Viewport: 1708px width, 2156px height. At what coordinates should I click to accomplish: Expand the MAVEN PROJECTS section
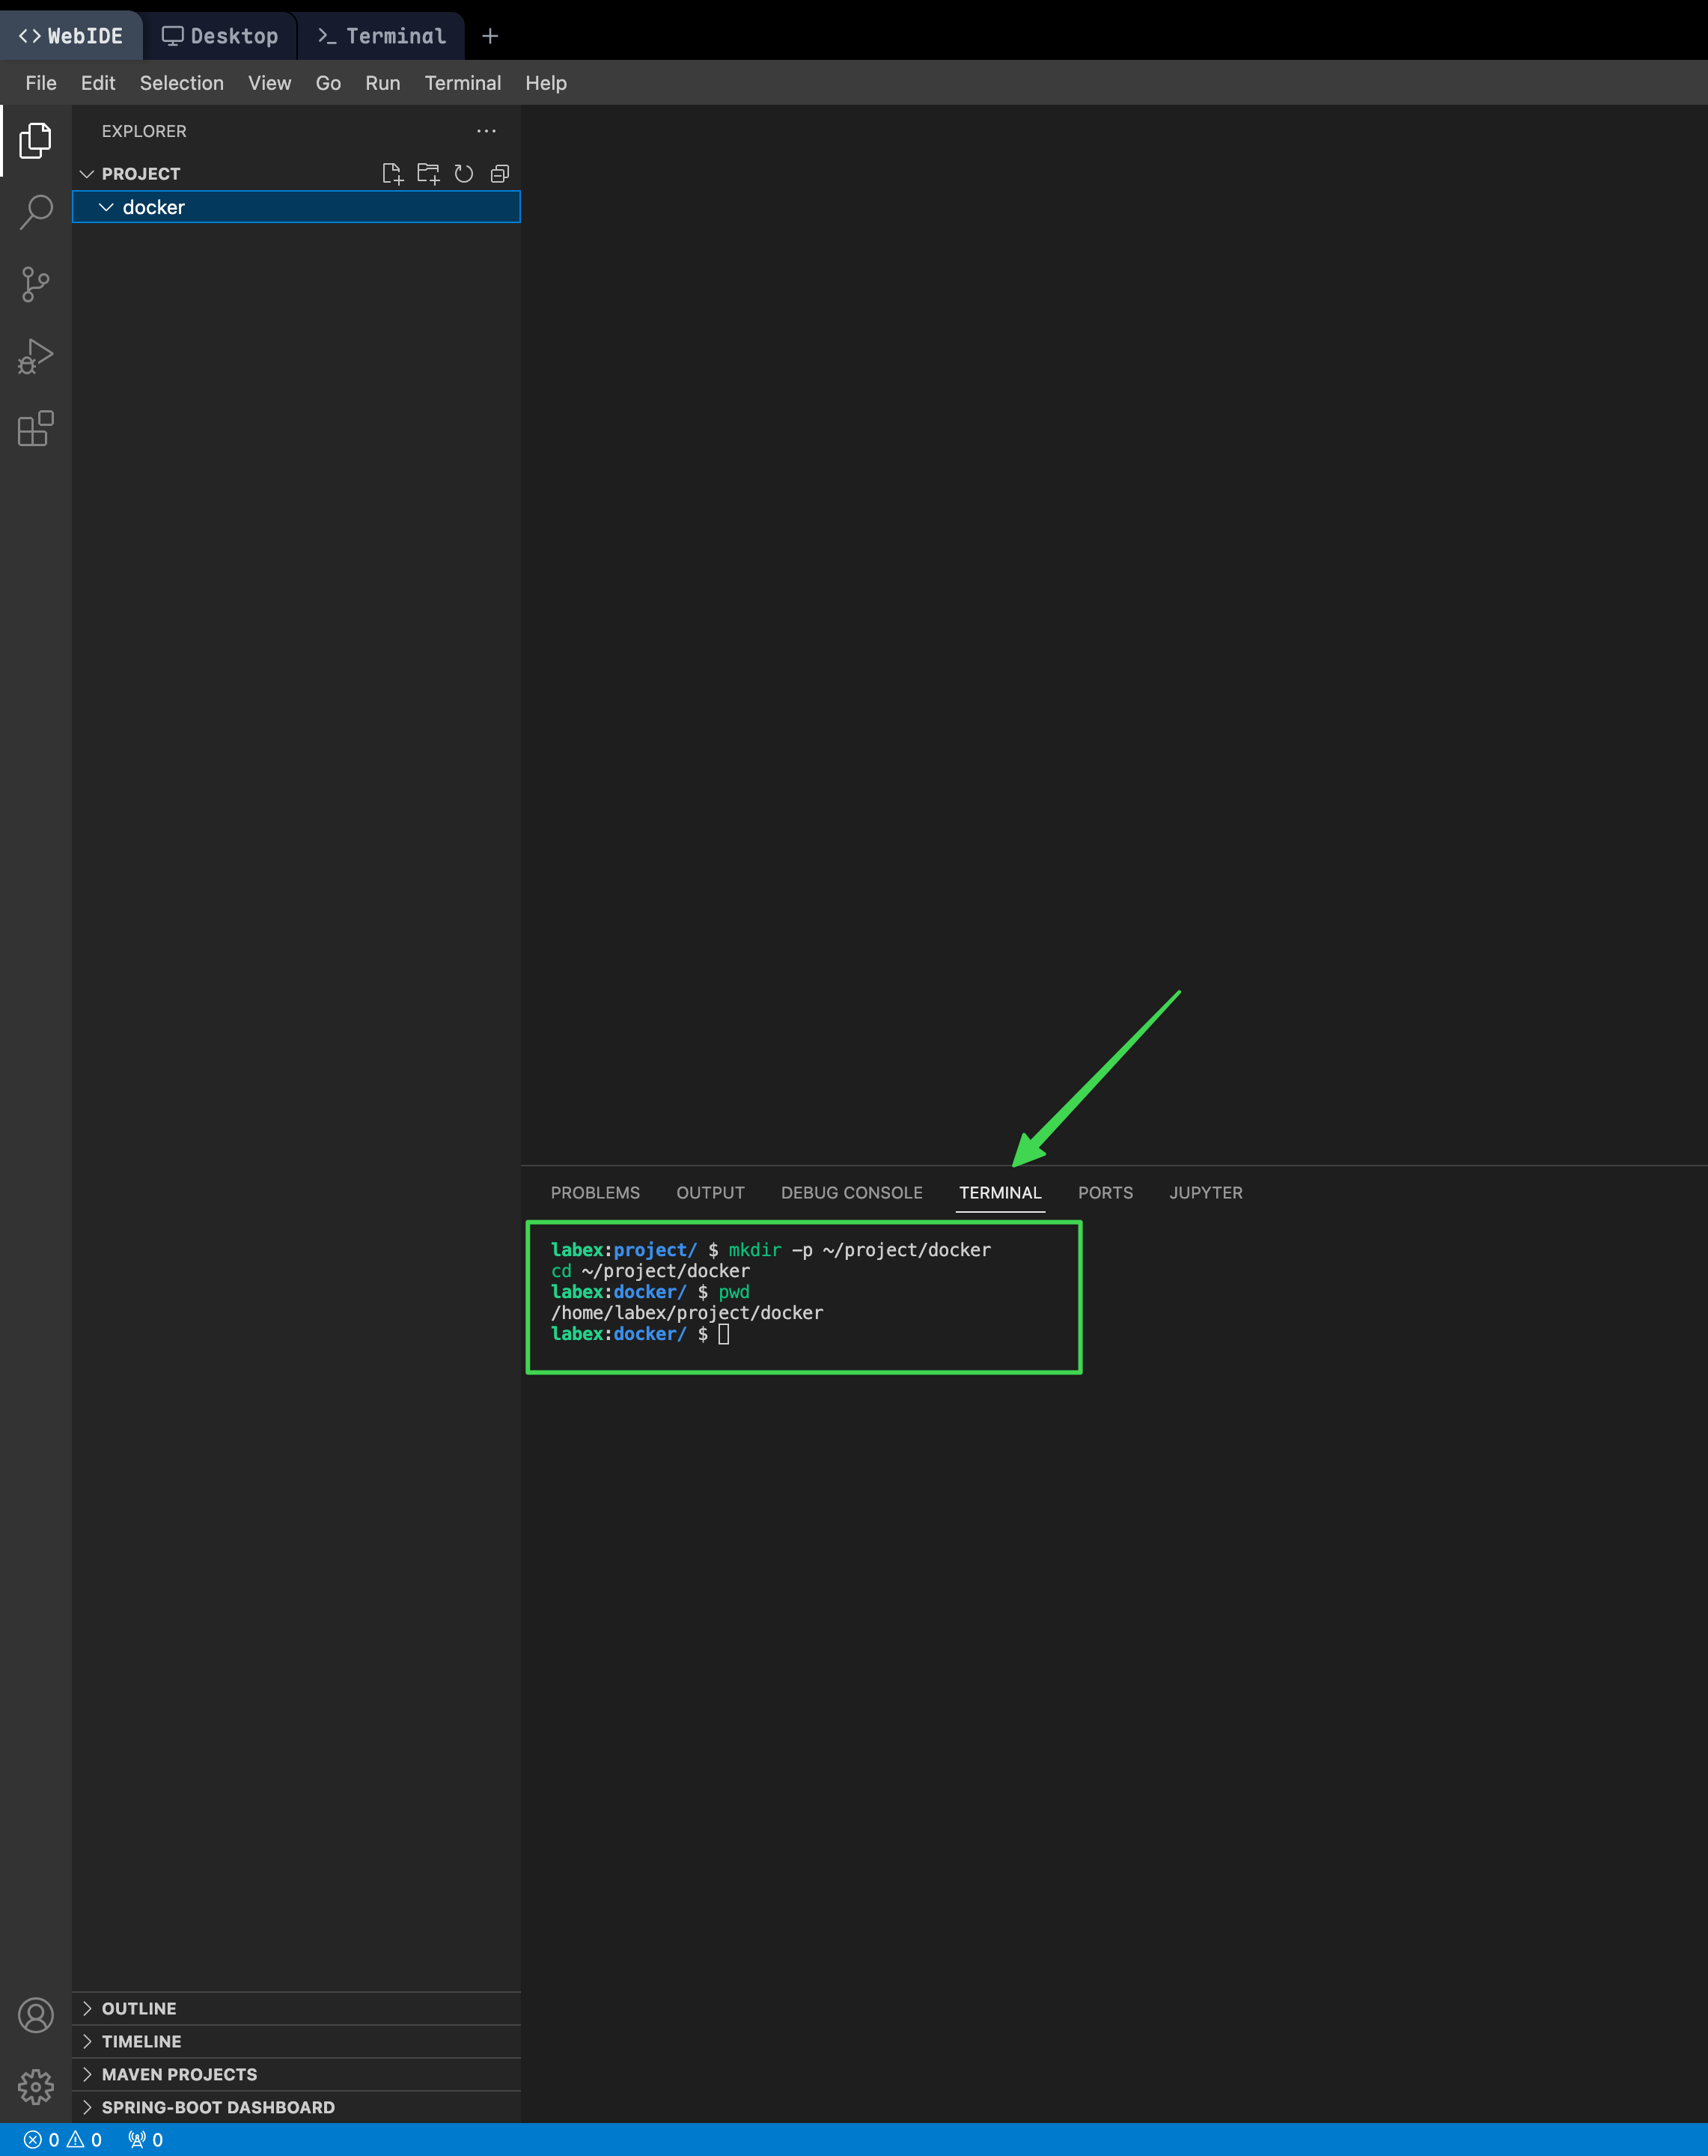178,2074
